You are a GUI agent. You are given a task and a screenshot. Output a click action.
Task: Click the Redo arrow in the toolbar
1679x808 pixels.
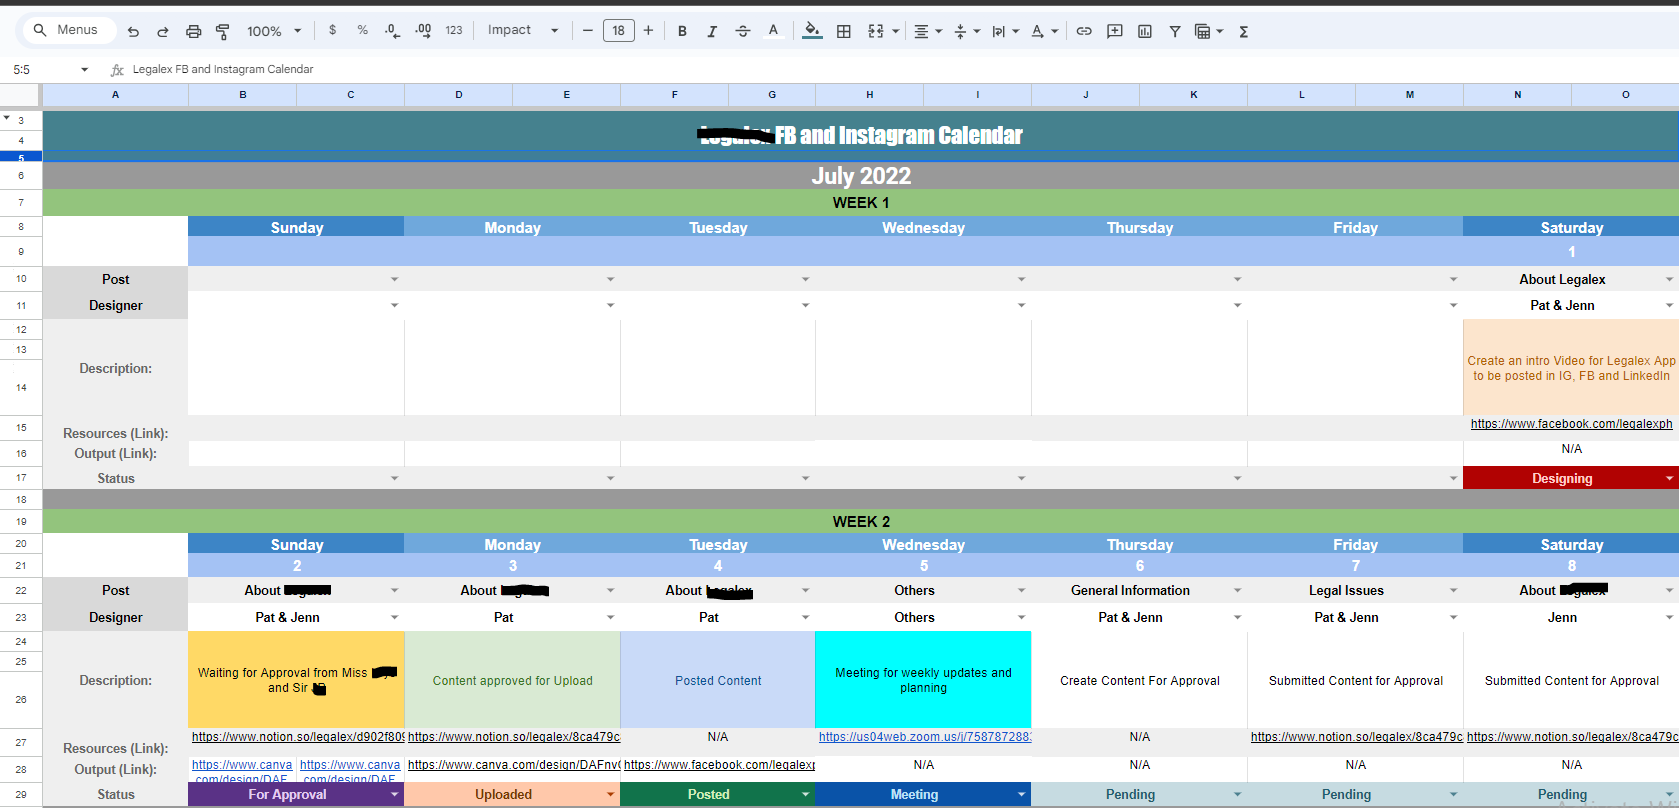click(163, 31)
